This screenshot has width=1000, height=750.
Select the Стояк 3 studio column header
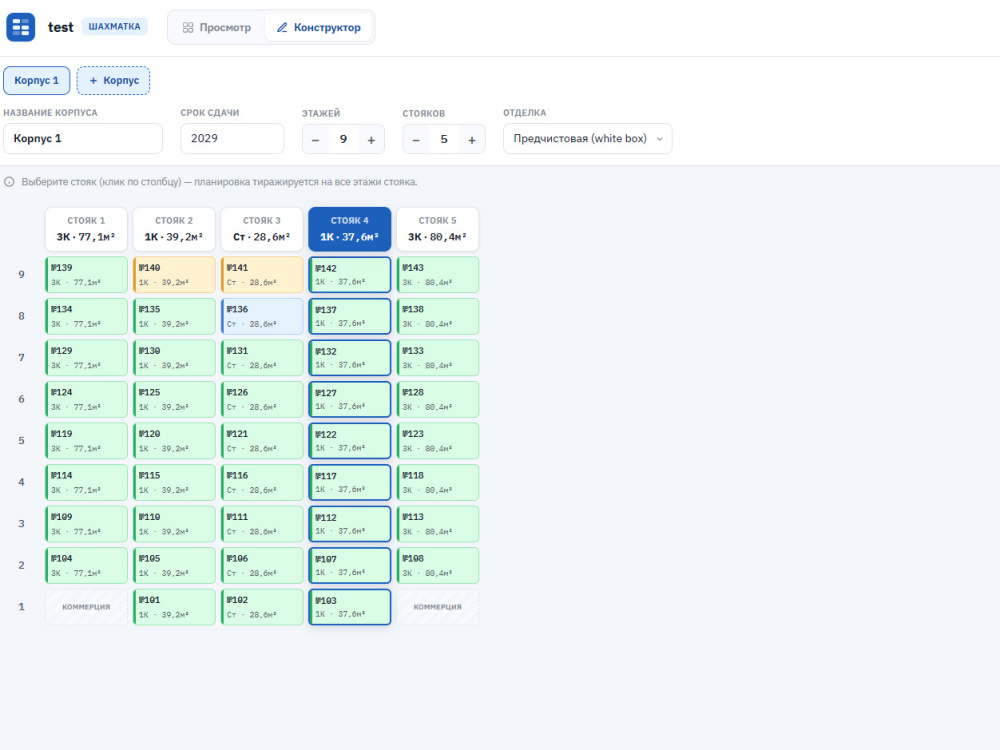pos(261,229)
